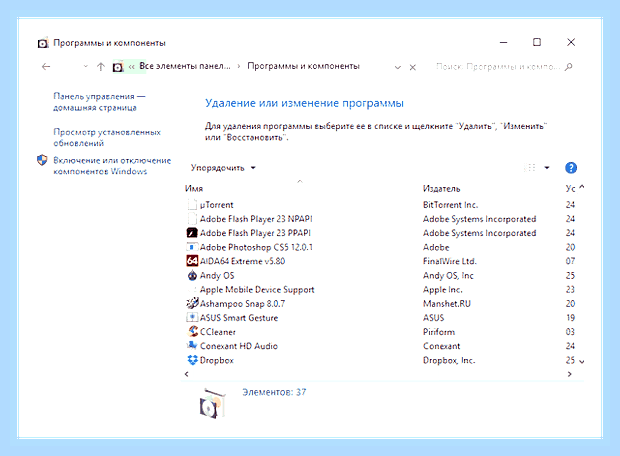Click the Программы и компоненты breadcrumb

303,66
